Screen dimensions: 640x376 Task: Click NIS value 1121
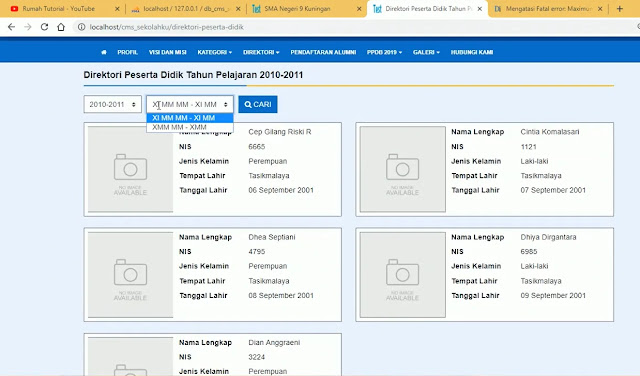(x=528, y=147)
